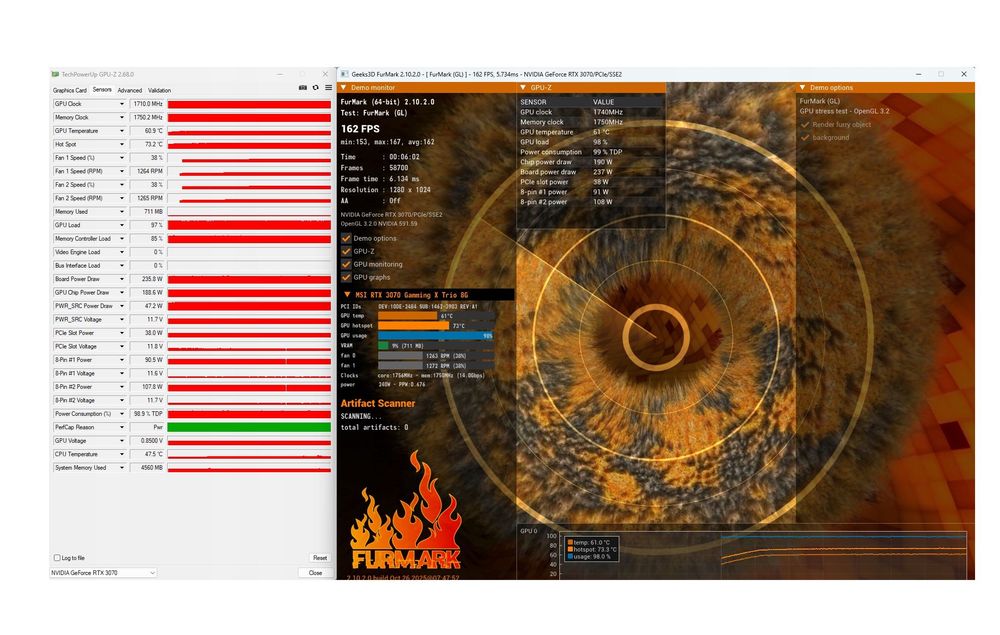Close the FurMark window with the X
The height and width of the screenshot is (635, 1000).
964,75
